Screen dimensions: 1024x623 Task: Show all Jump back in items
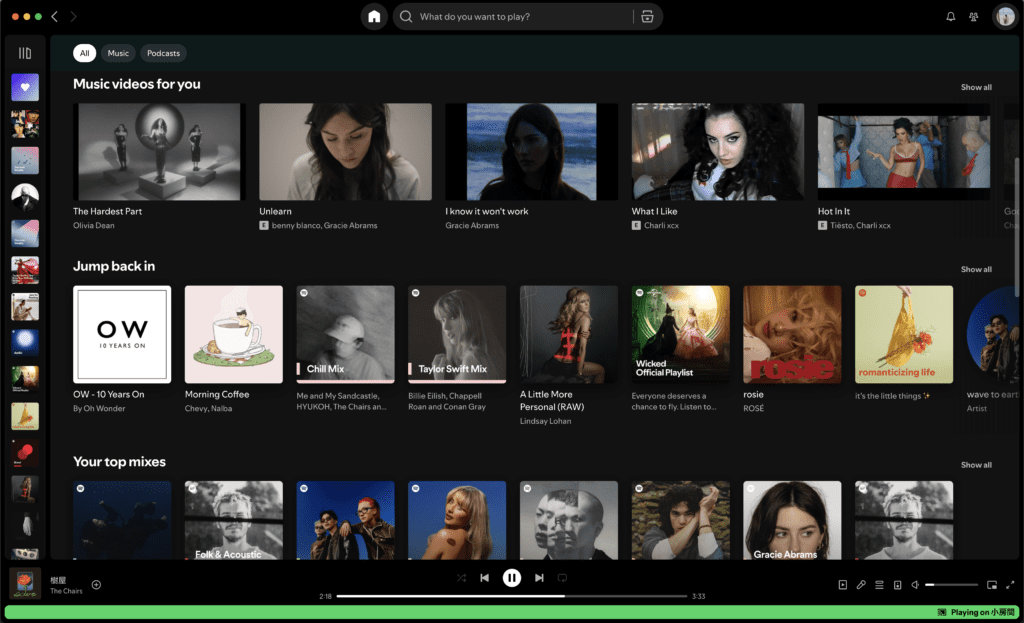click(x=976, y=269)
